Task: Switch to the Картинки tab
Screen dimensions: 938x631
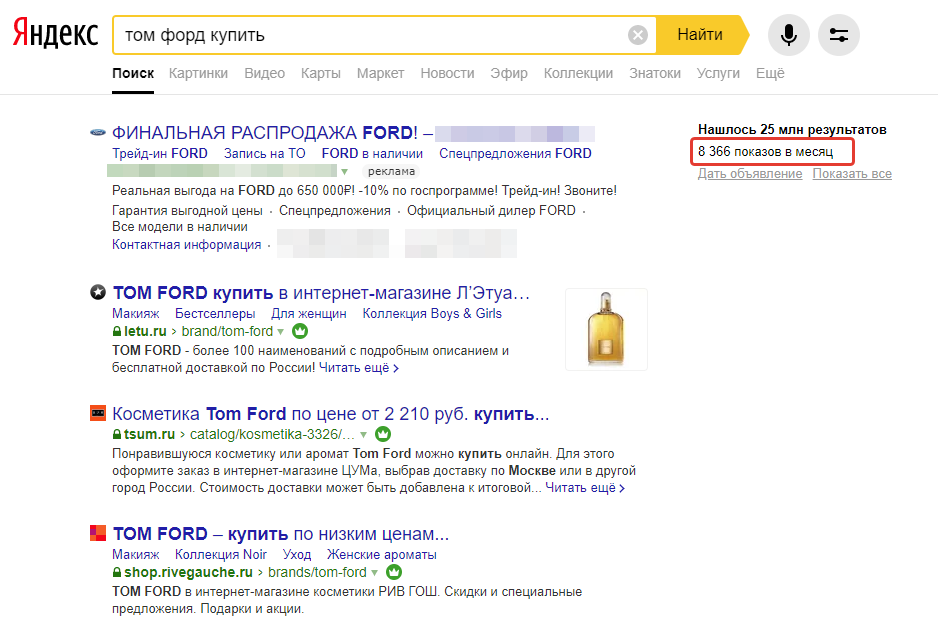Action: click(x=198, y=73)
